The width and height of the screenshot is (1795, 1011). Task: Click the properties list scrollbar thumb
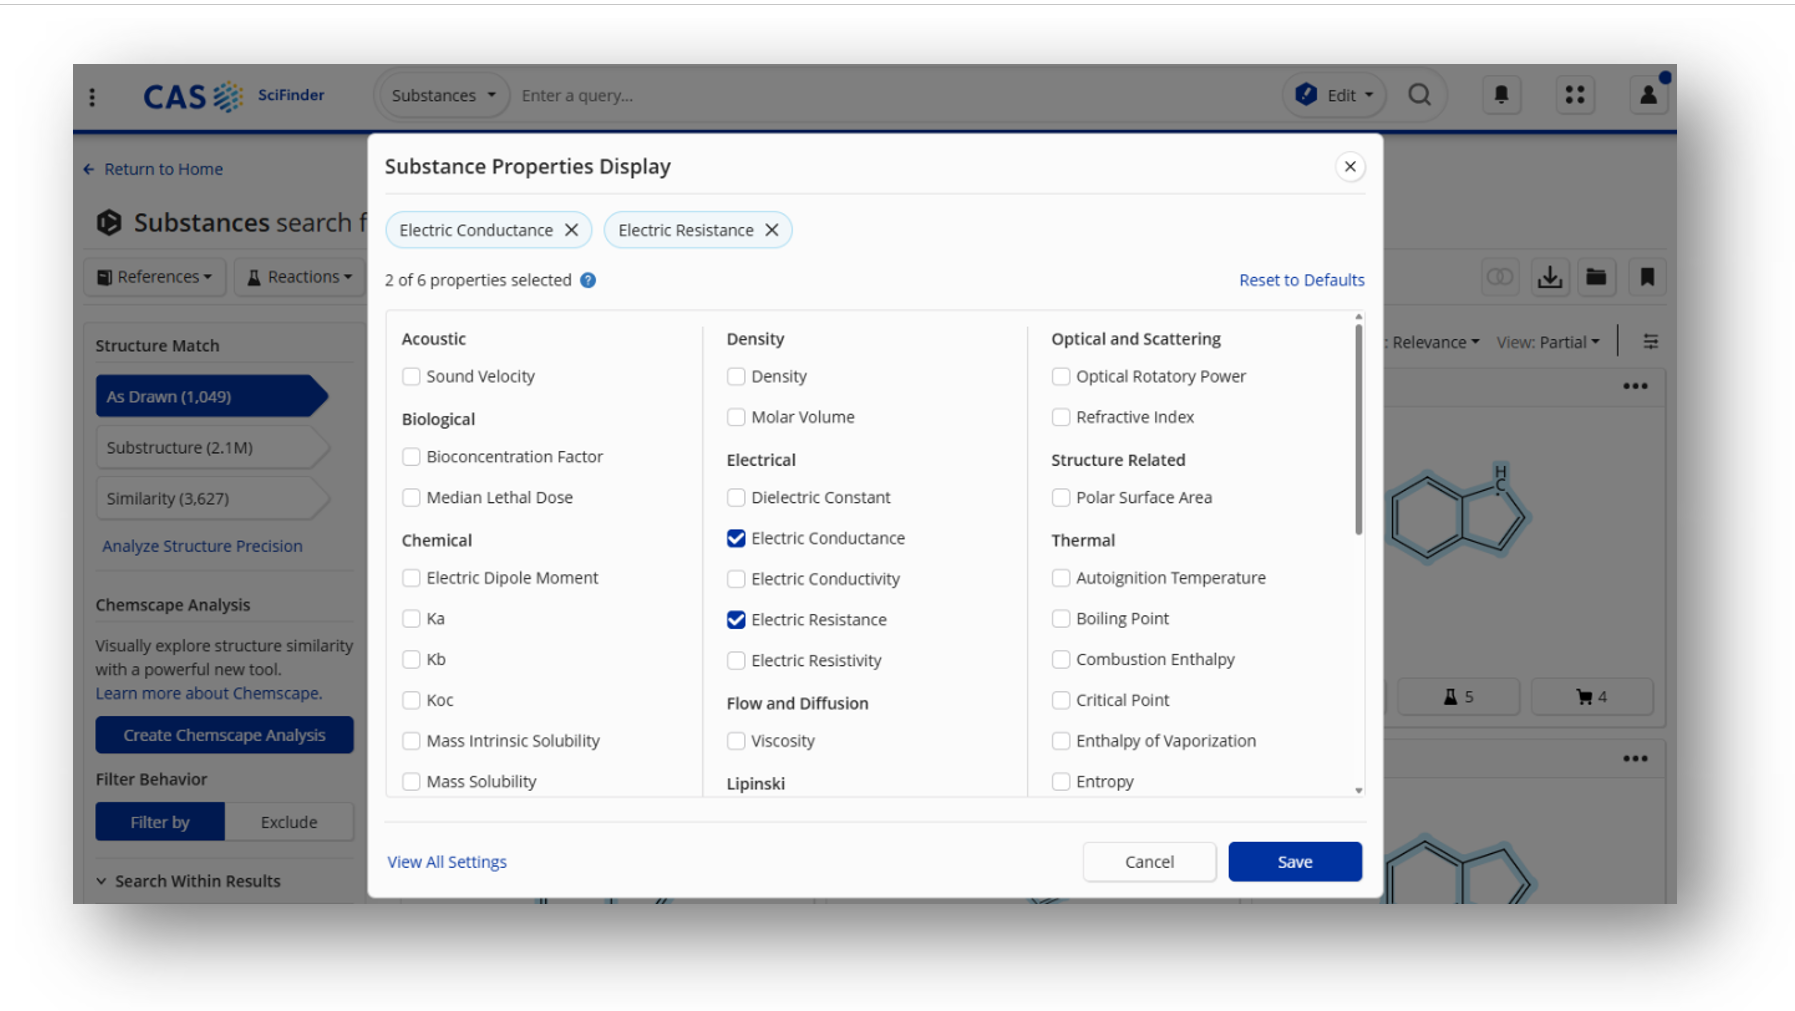coord(1358,430)
